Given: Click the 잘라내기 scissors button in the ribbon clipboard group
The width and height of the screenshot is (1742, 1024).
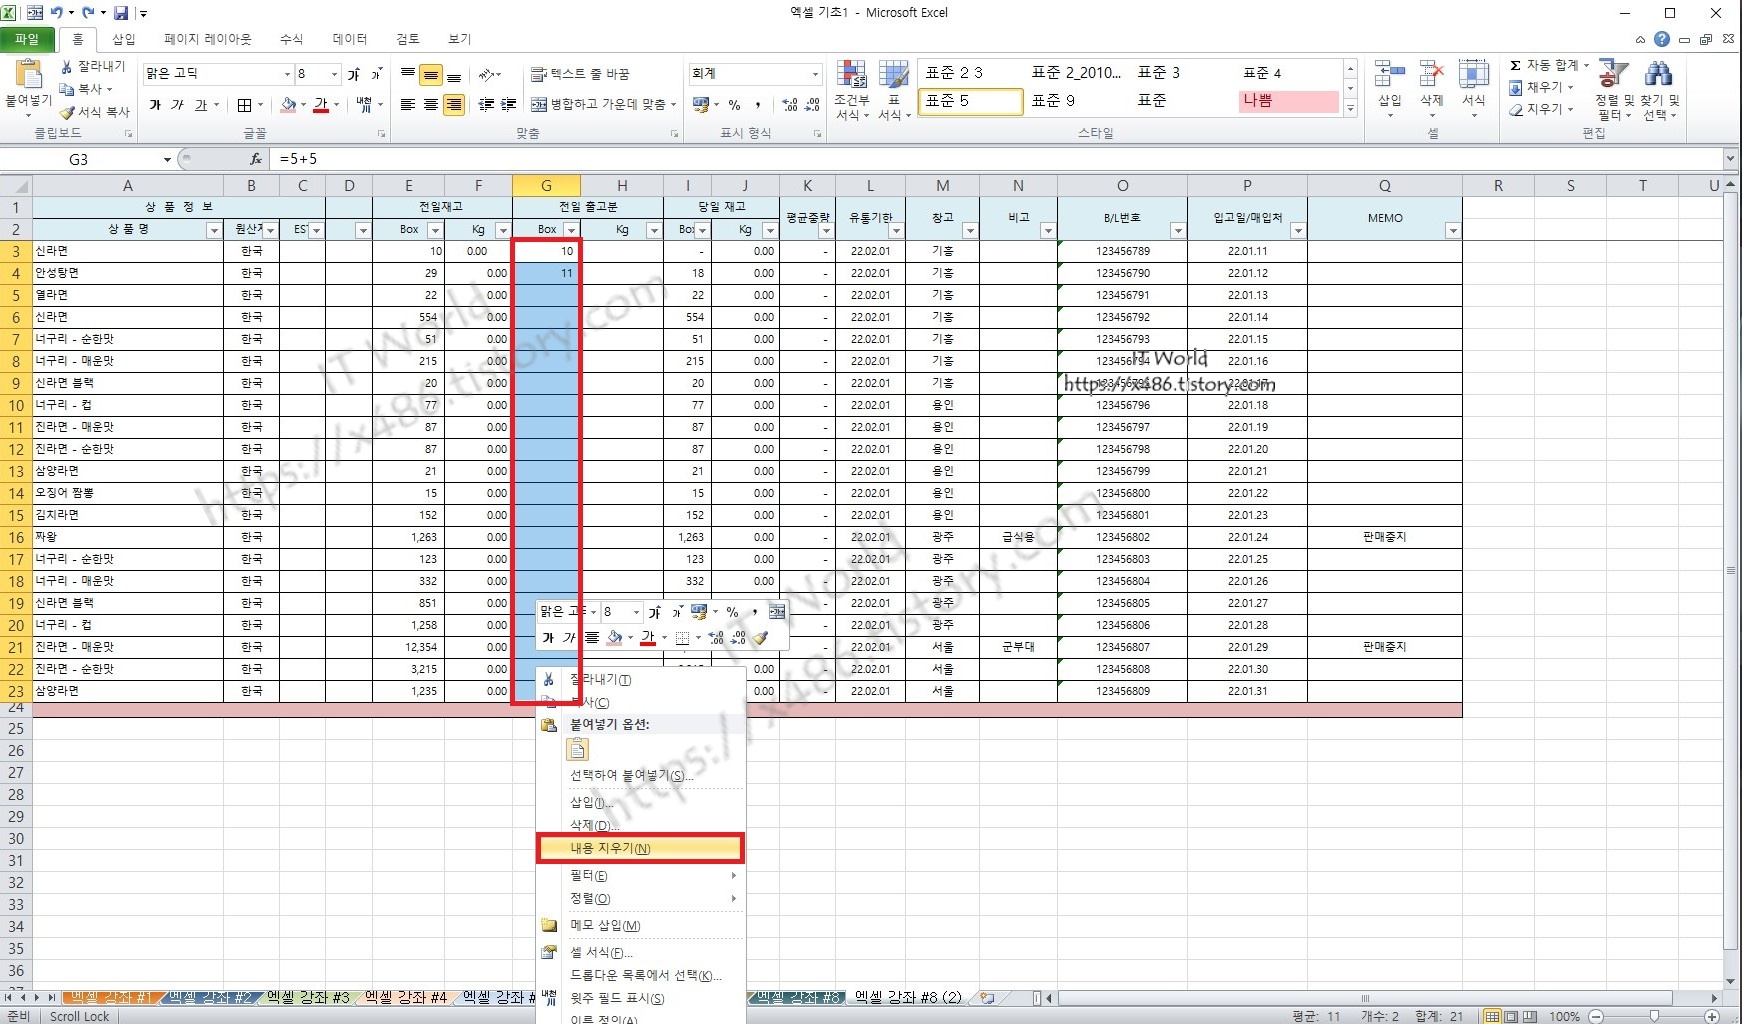Looking at the screenshot, I should [x=93, y=66].
